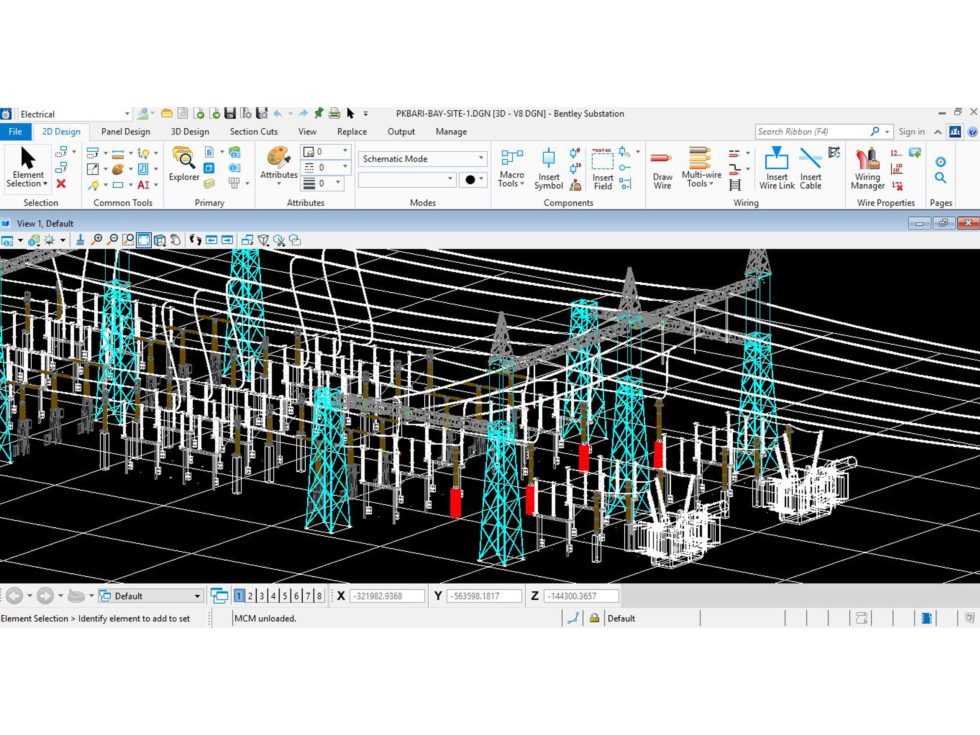Click the Insert Symbol icon

click(x=548, y=168)
